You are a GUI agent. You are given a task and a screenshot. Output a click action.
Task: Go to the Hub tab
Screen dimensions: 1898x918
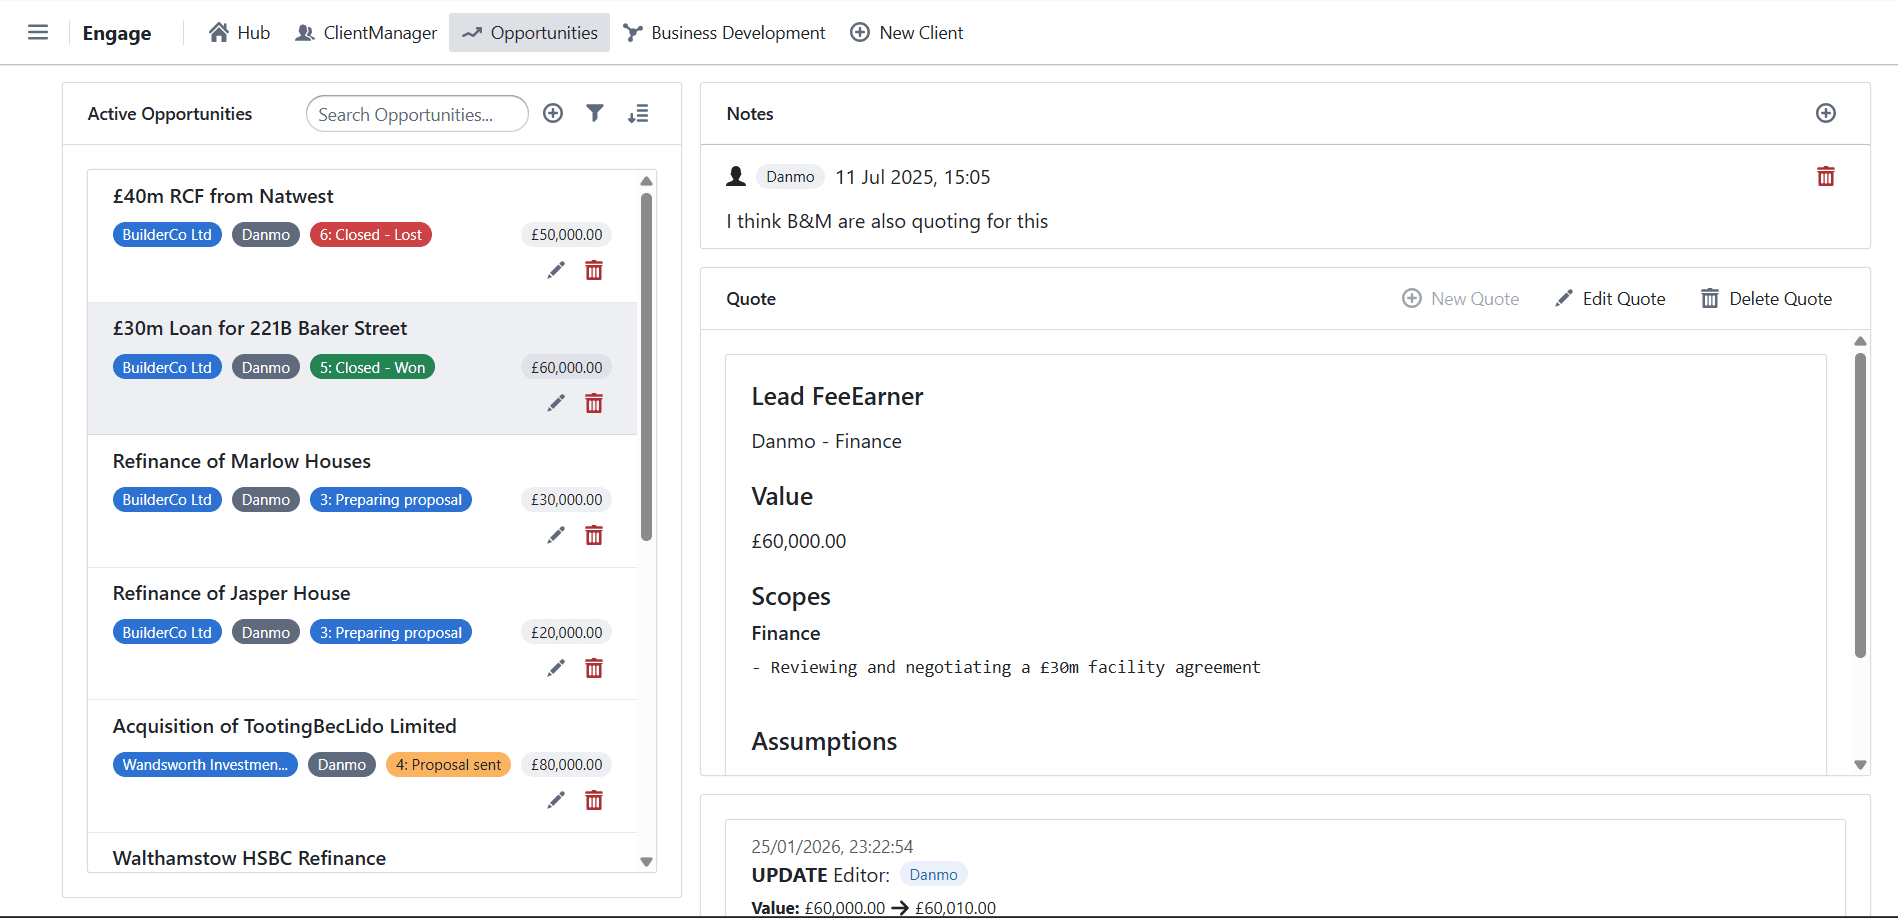(x=240, y=33)
